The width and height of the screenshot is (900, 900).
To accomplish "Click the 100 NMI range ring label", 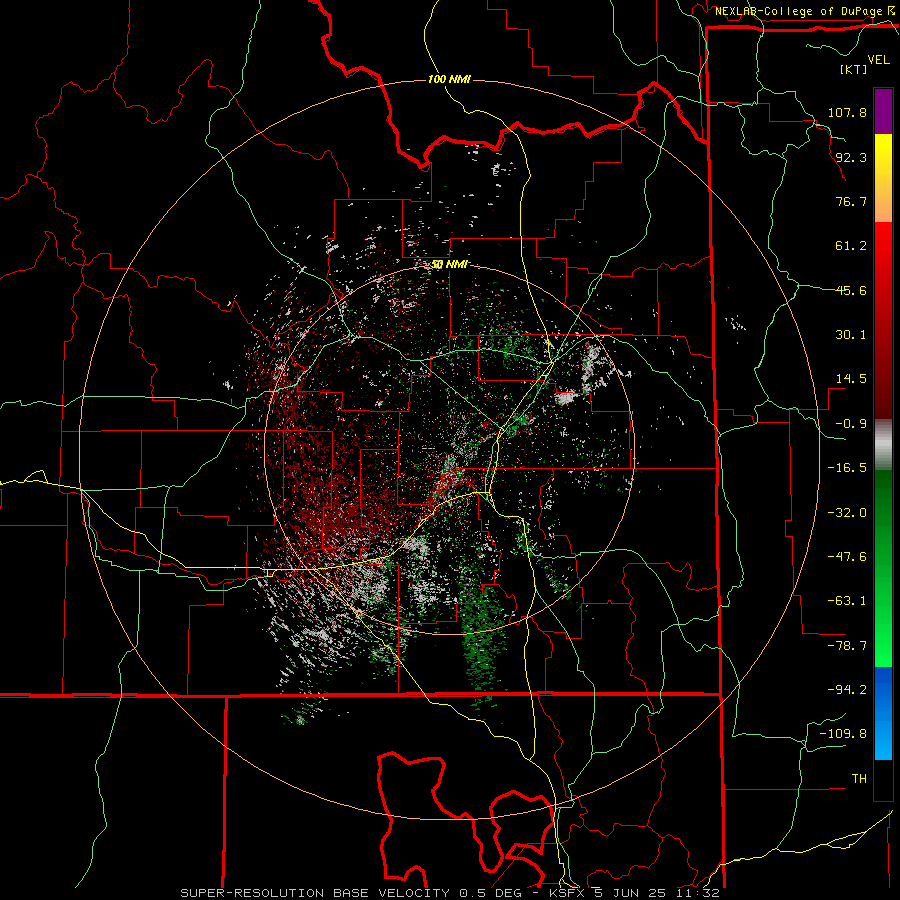I will 449,79.
